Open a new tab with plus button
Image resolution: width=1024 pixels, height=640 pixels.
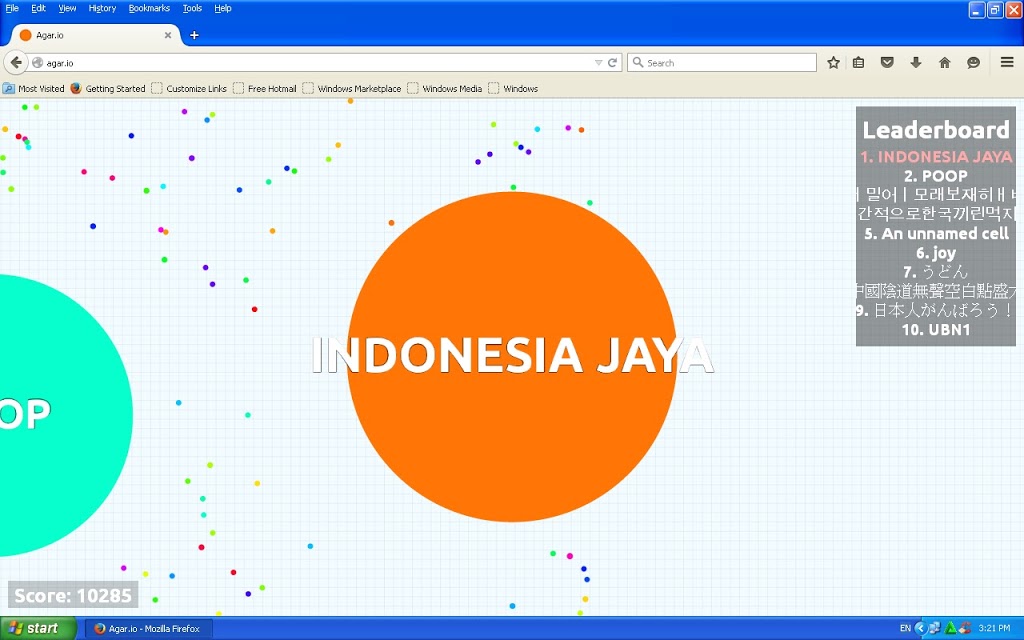[x=194, y=35]
